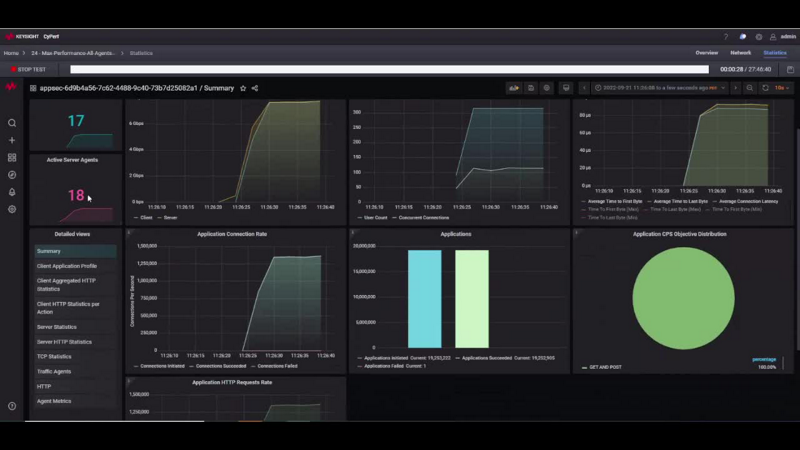800x450 pixels.
Task: Open the sidebar explore compass icon
Action: click(x=12, y=175)
